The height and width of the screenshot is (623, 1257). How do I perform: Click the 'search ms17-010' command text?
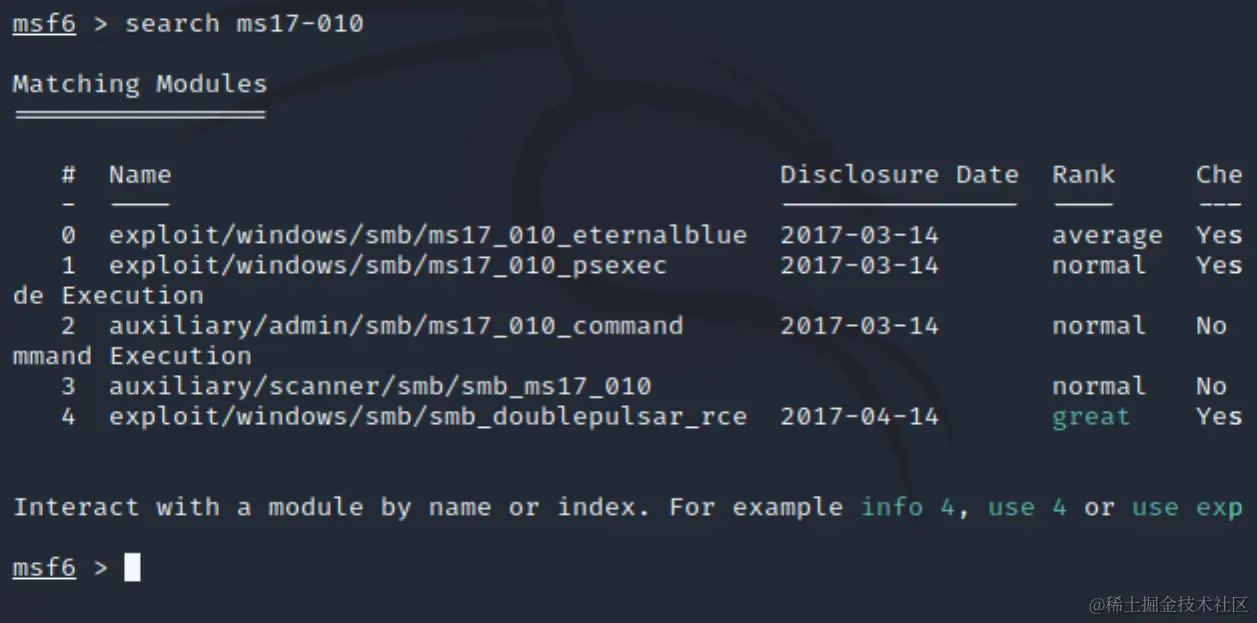coord(243,23)
